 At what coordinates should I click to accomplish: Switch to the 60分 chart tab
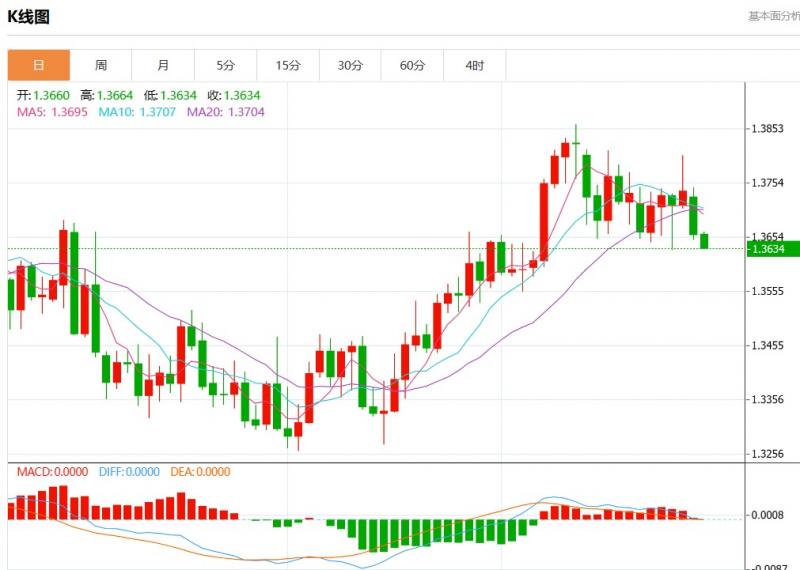(x=412, y=65)
